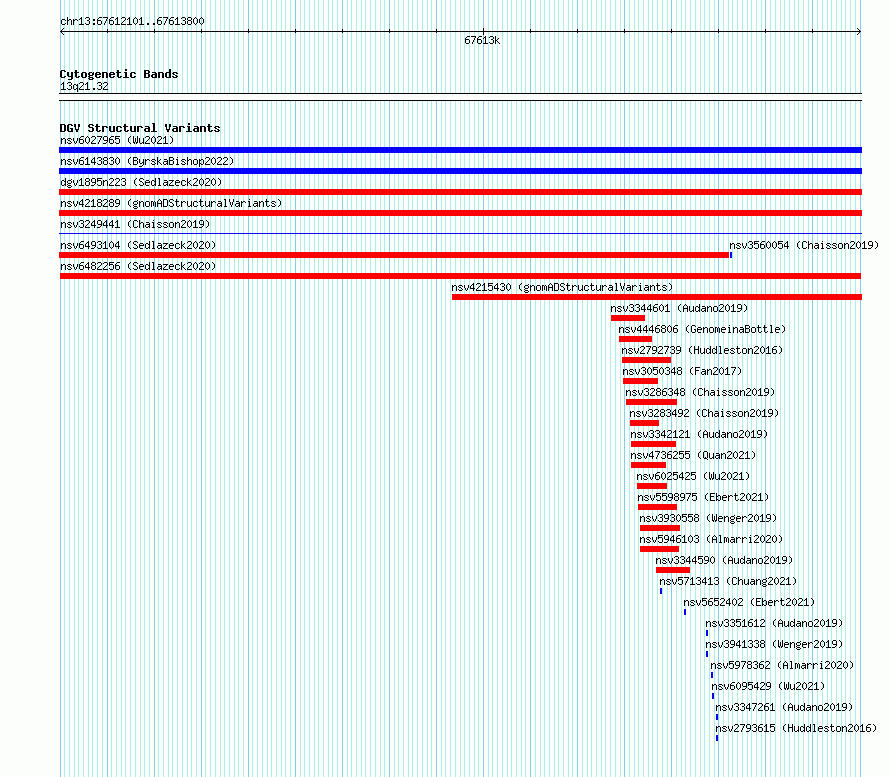Viewport: 890px width, 777px height.
Task: Click the red bar of nsv5946103
Action: pos(659,549)
